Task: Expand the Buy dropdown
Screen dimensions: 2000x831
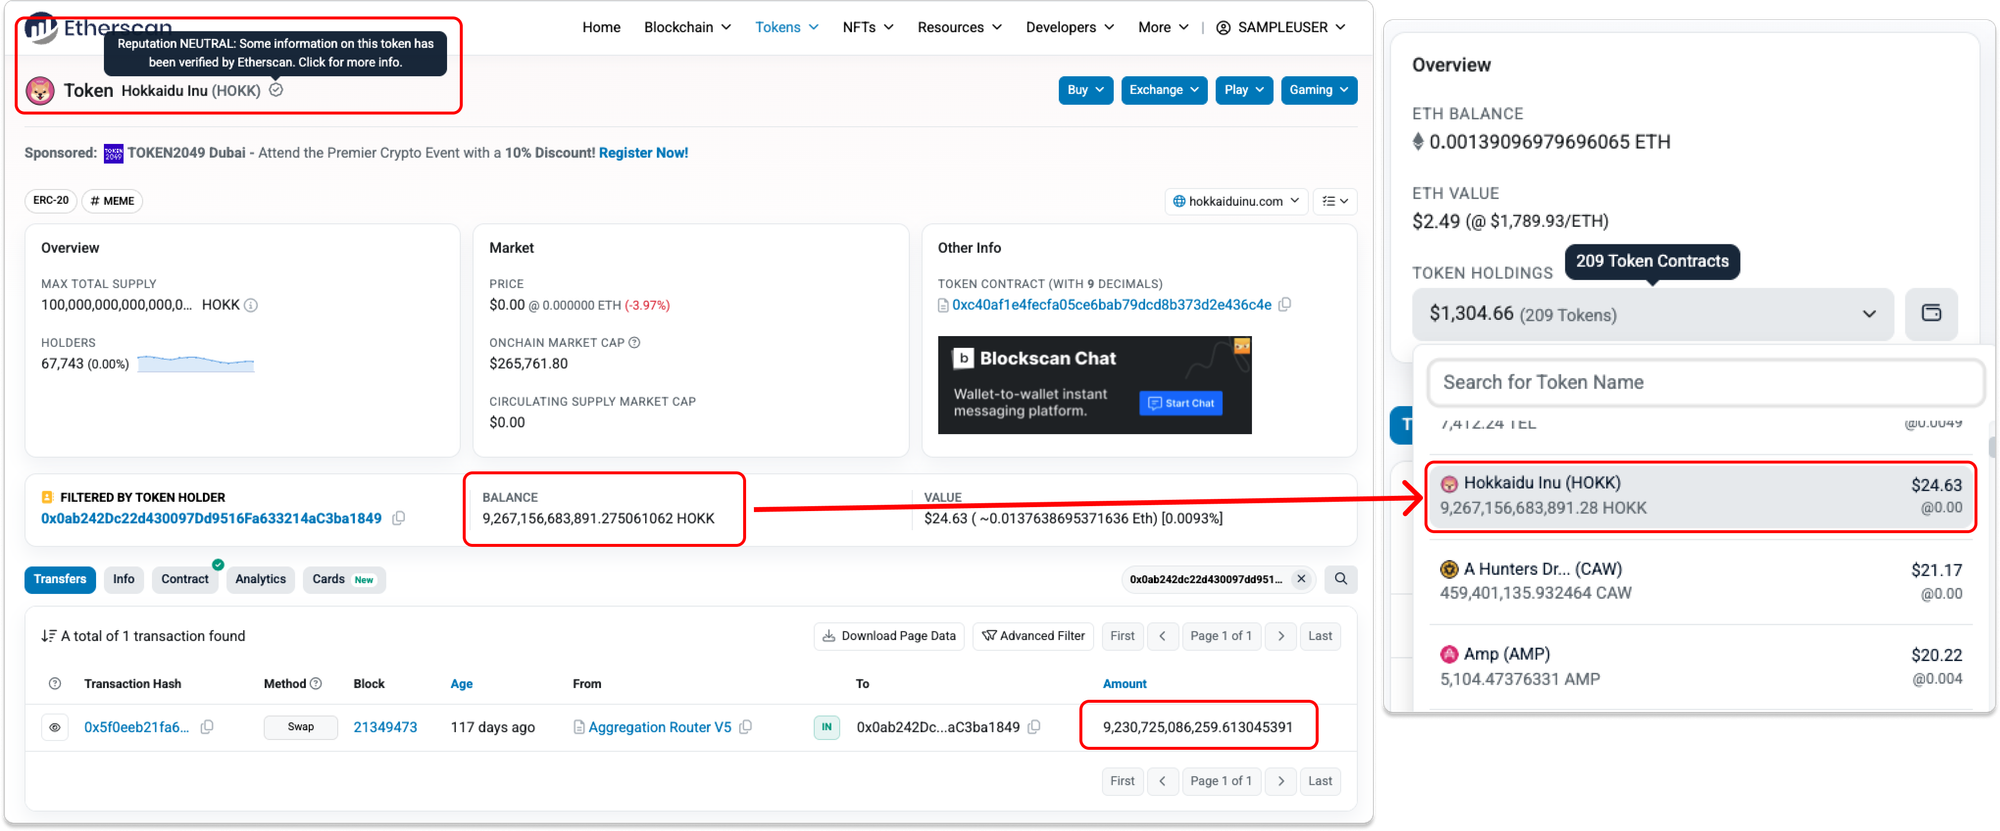Action: click(x=1085, y=90)
